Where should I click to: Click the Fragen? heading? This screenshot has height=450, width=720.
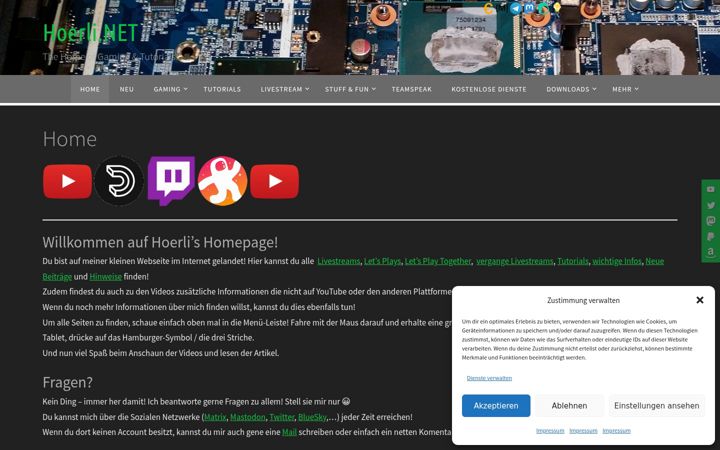tap(68, 382)
